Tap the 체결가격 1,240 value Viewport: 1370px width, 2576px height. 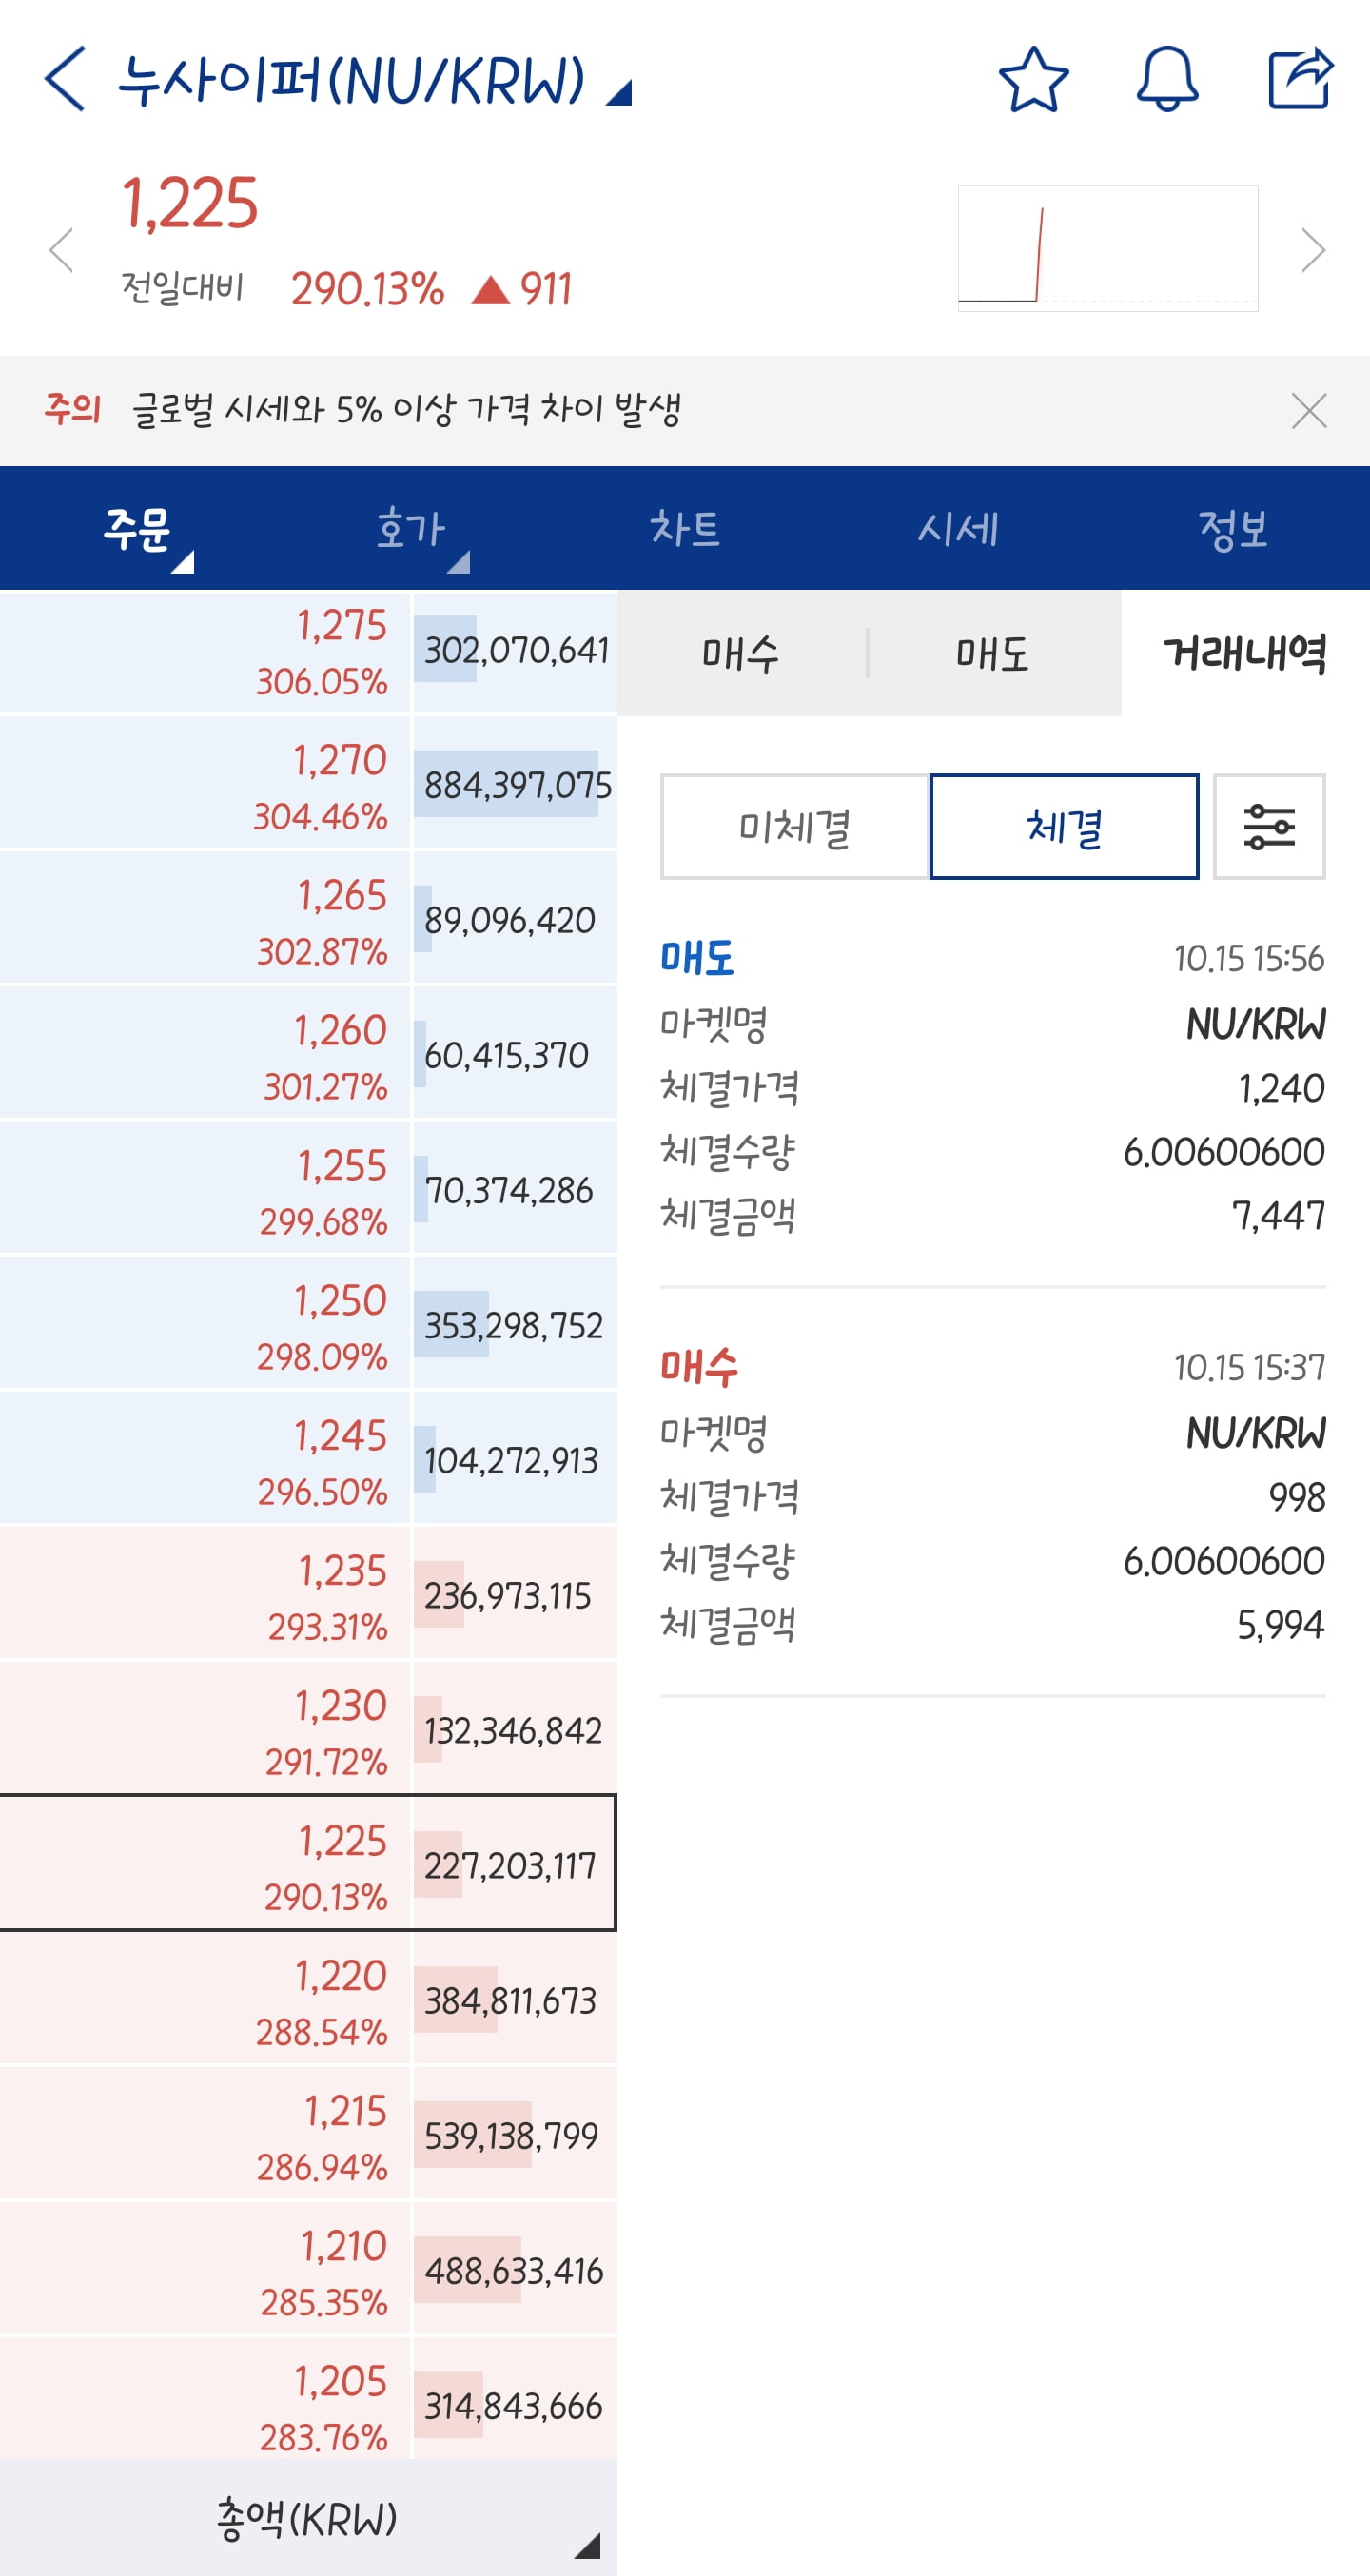1281,1088
